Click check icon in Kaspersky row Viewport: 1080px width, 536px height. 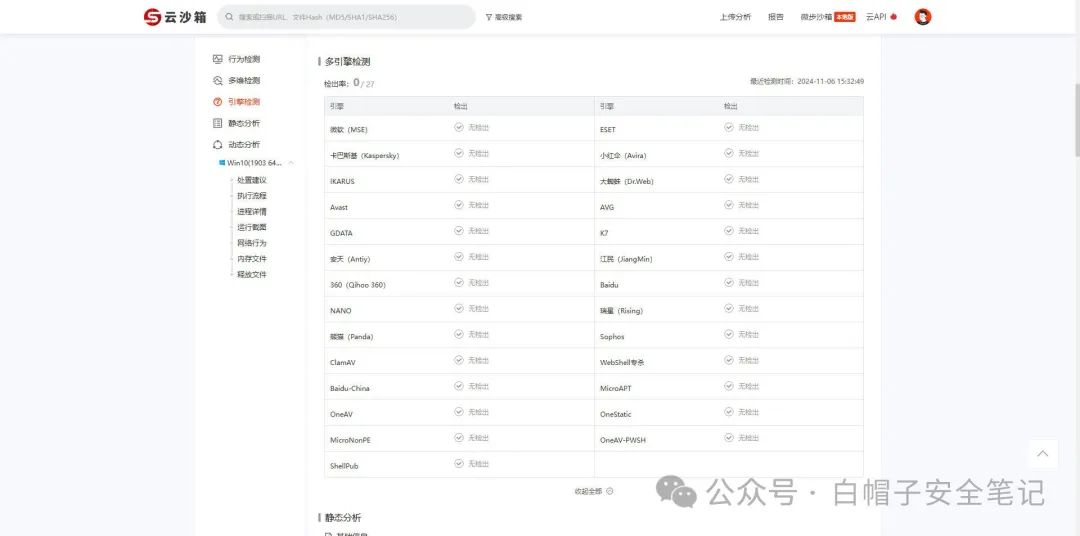tap(459, 153)
